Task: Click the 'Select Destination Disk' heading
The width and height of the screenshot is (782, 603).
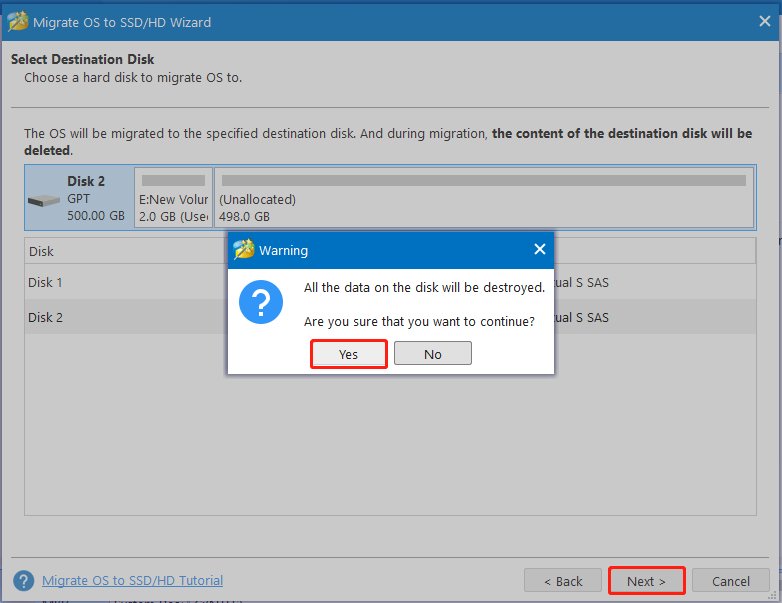Action: 82,59
